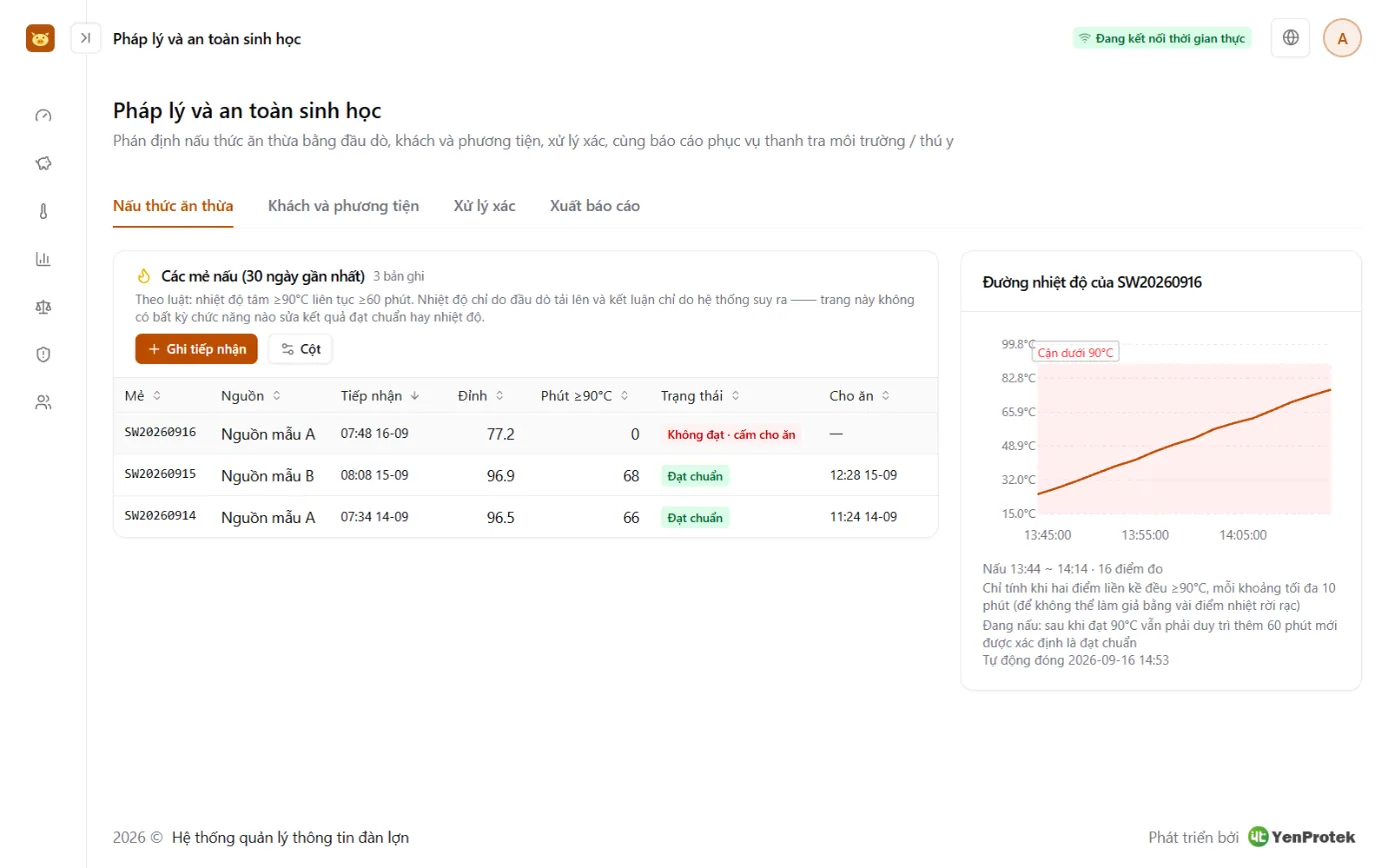Click the "Đường nhiệt độ của SW20260916" card title
1388x868 pixels.
click(x=1092, y=282)
